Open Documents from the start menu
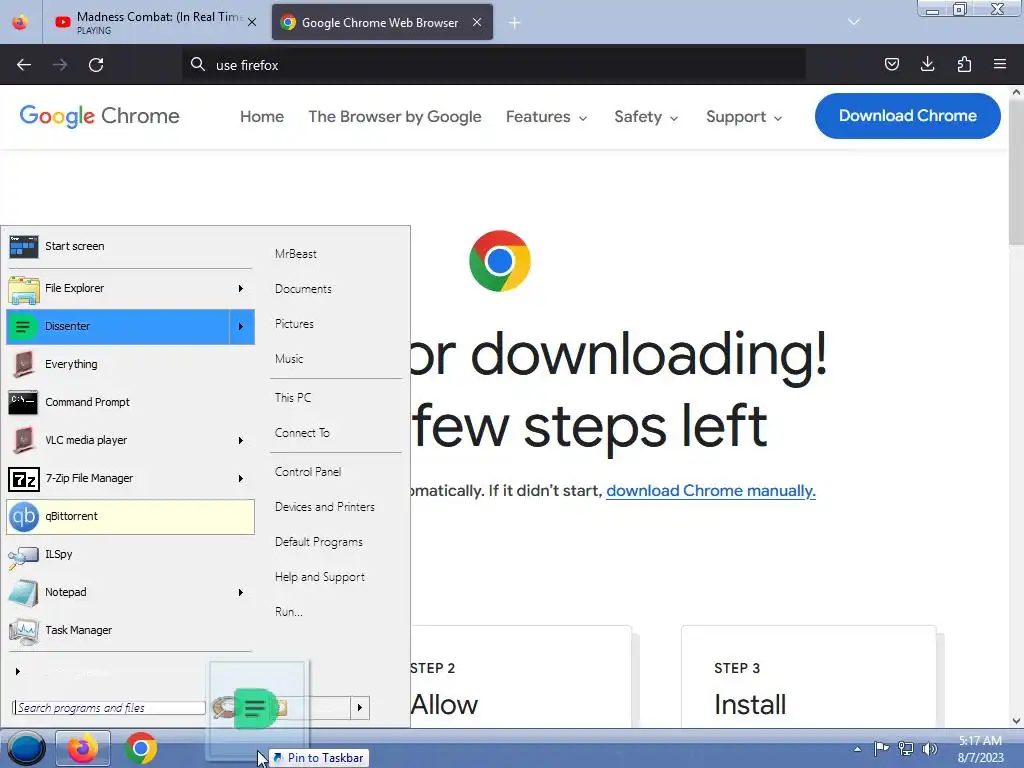This screenshot has height=768, width=1024. [303, 289]
